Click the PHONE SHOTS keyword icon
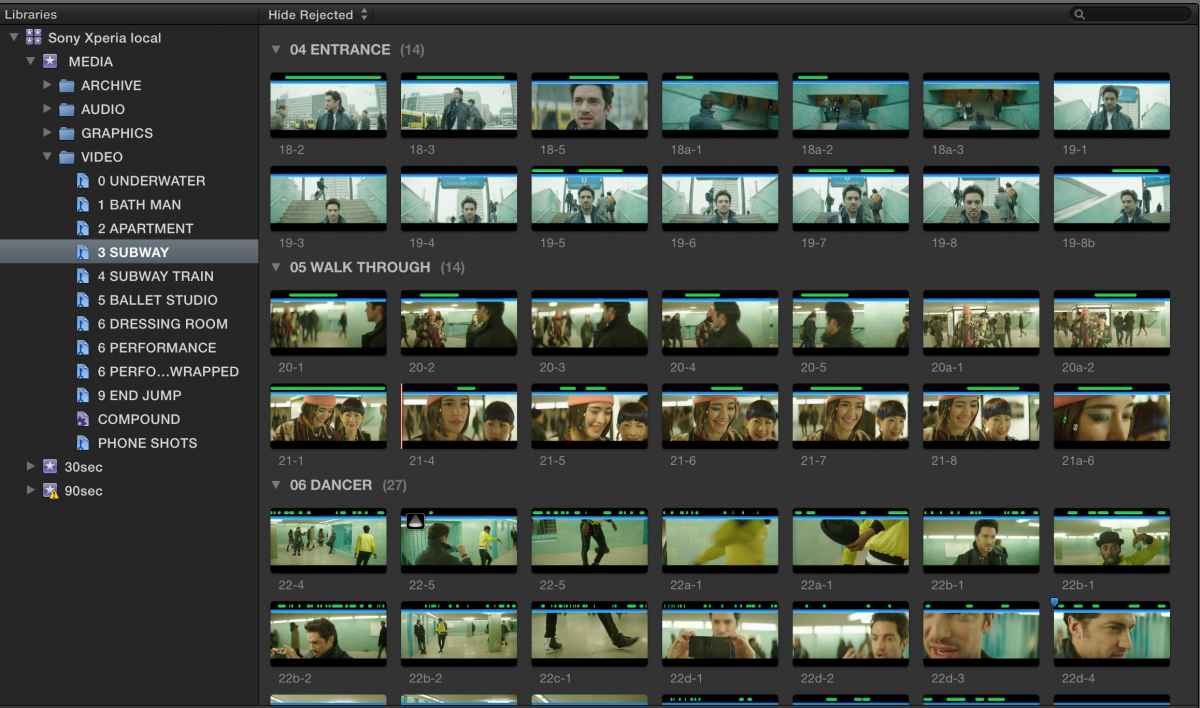The height and width of the screenshot is (708, 1200). tap(83, 443)
